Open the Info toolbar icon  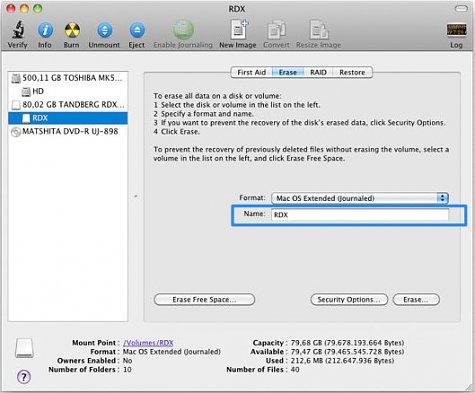click(x=45, y=30)
